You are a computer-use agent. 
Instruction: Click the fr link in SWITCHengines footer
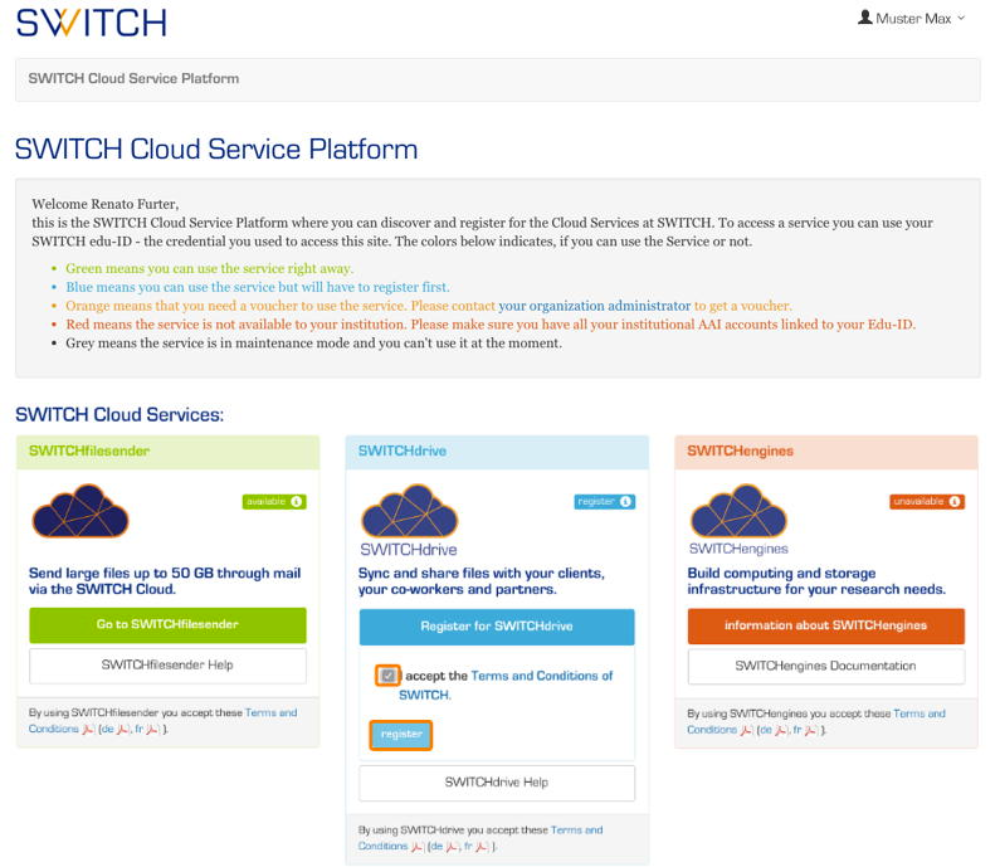pyautogui.click(x=797, y=730)
